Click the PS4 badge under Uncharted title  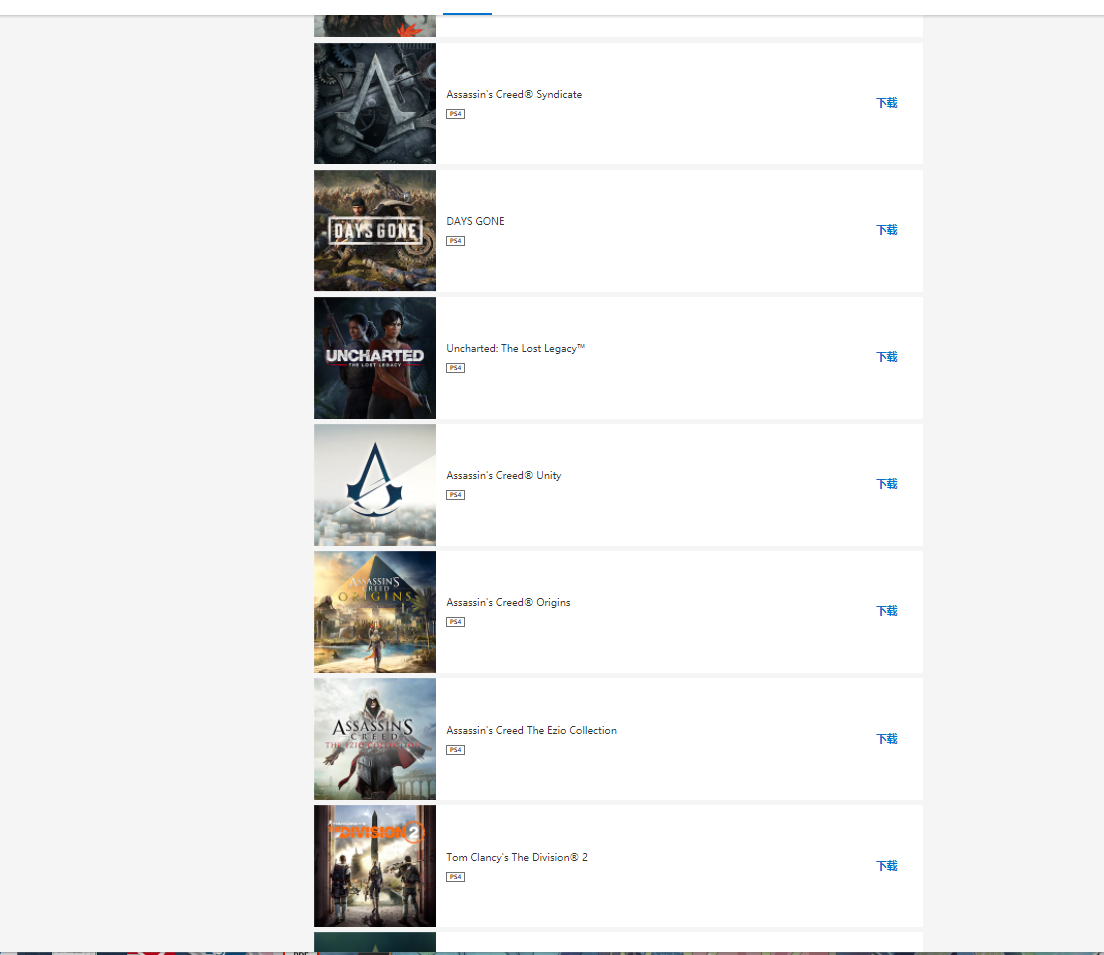455,368
